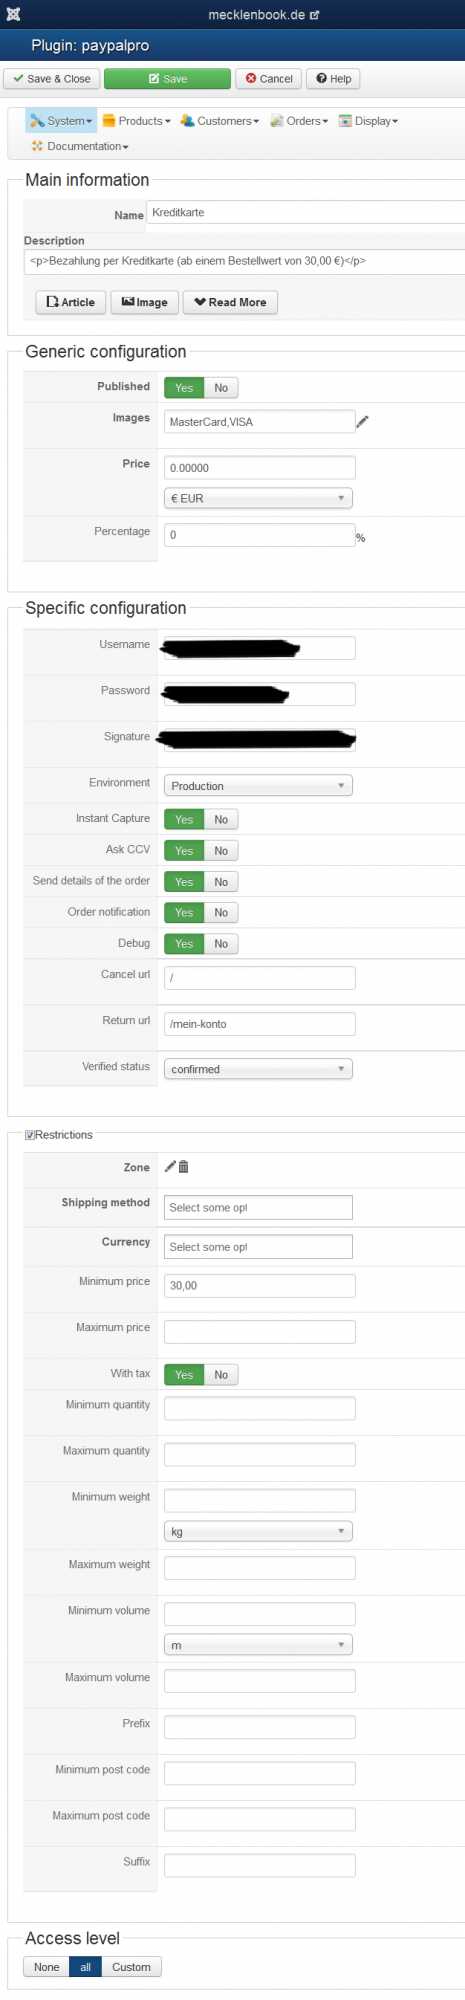Screen dimensions: 465x2000
Task: Click the Save & Close button
Action: click(x=51, y=79)
